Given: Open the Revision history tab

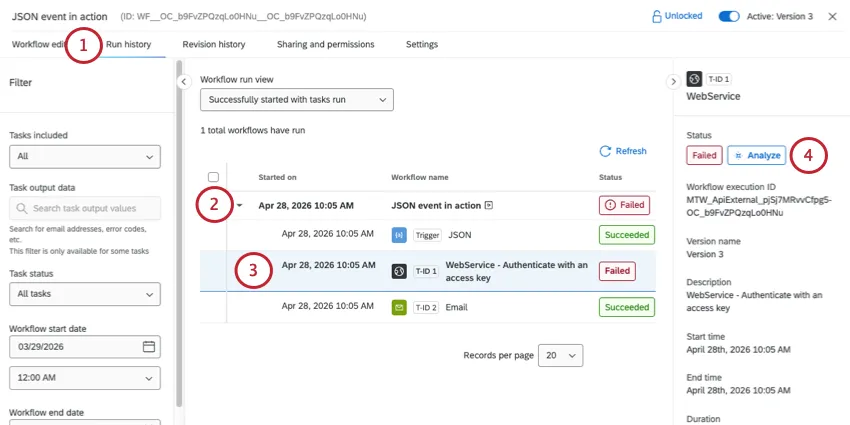Looking at the screenshot, I should point(214,44).
